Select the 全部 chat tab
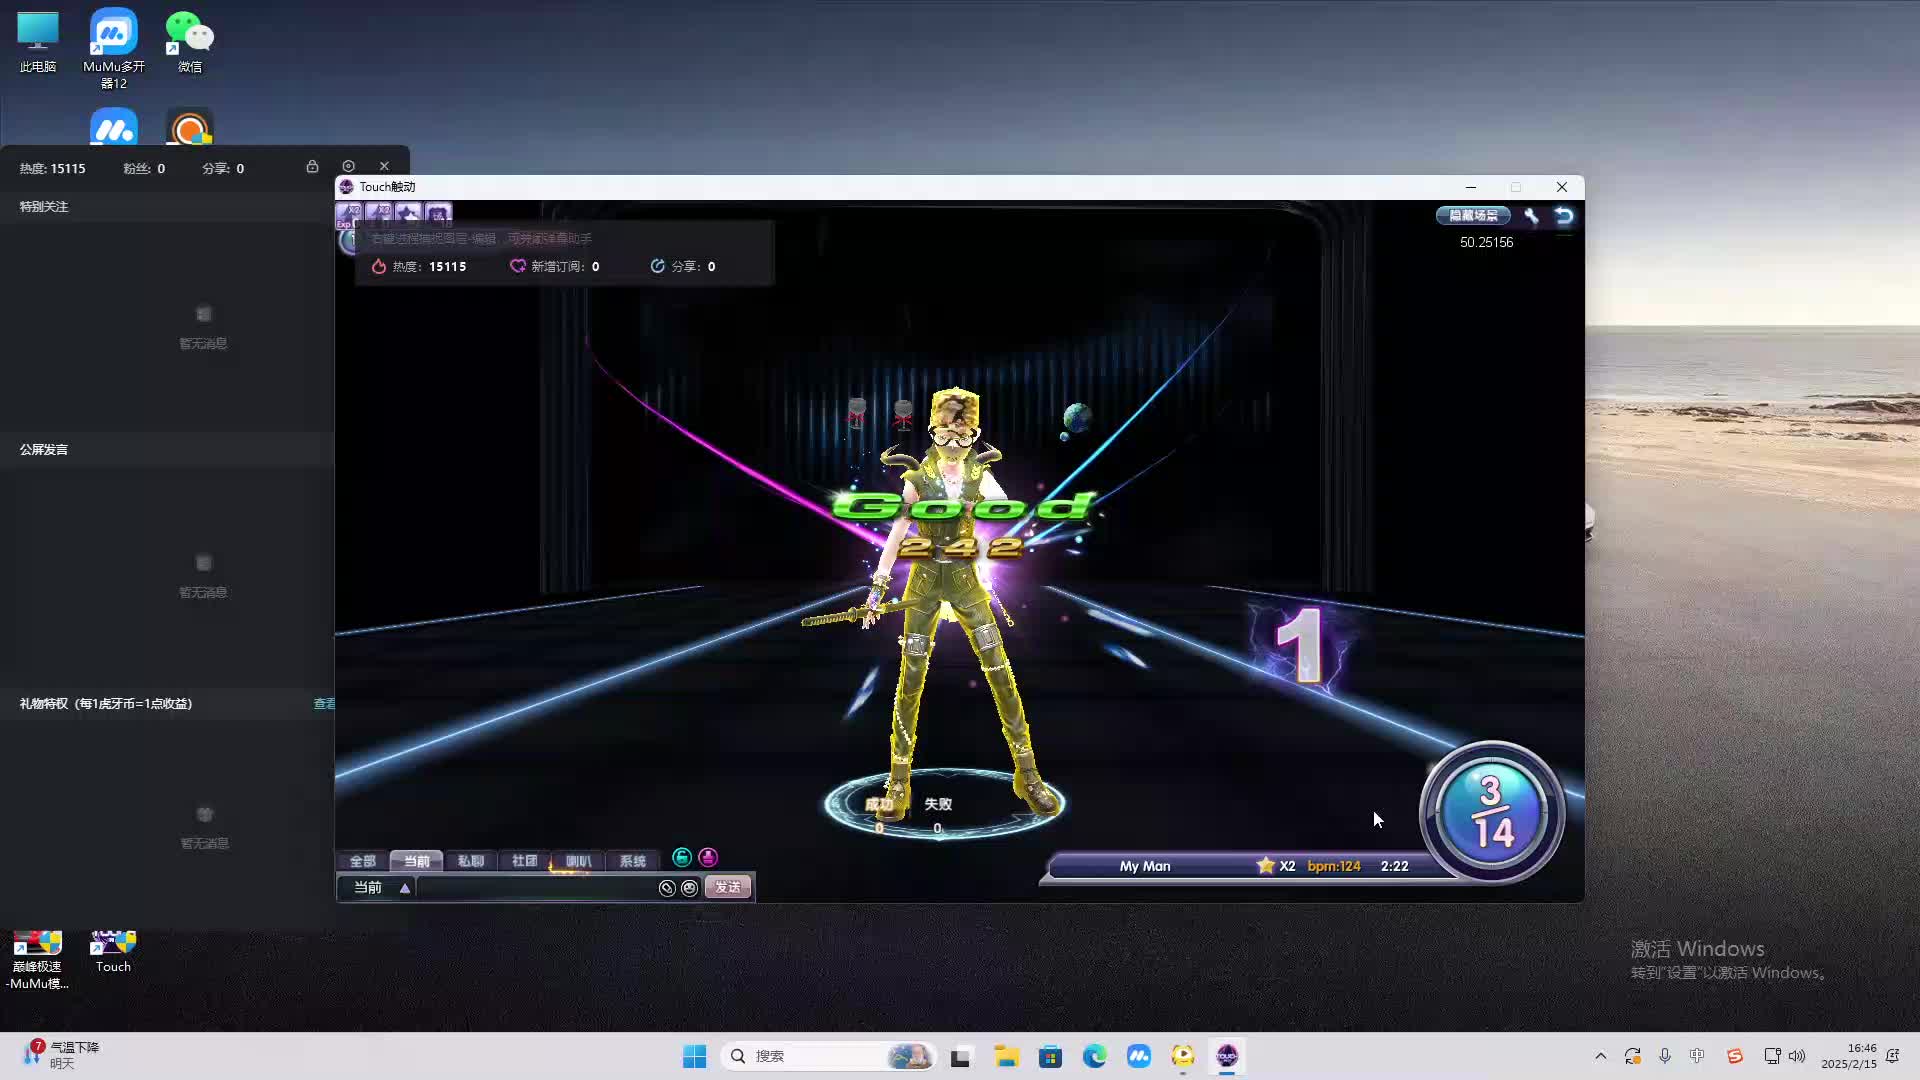This screenshot has height=1080, width=1920. pos(362,861)
